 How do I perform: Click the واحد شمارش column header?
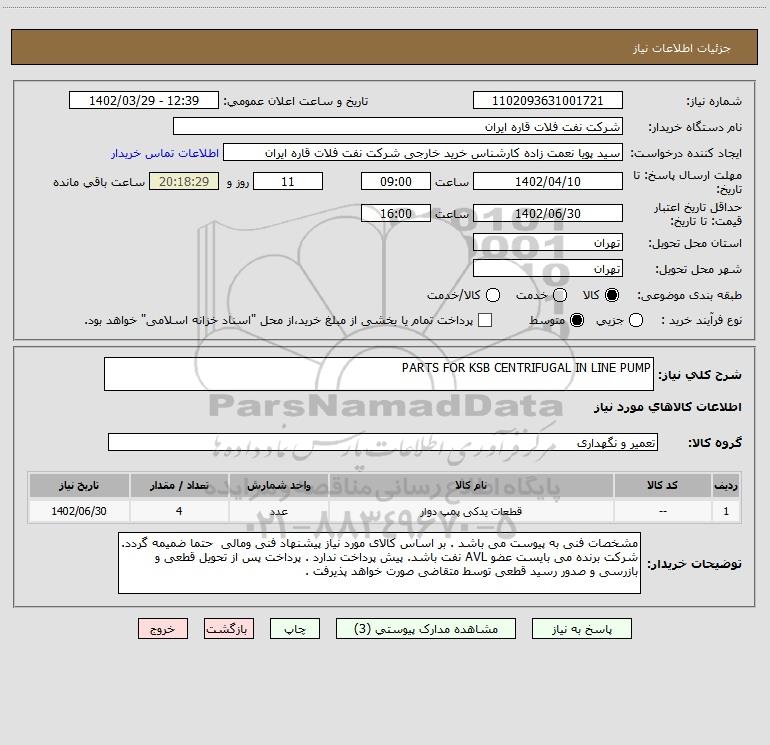[278, 486]
